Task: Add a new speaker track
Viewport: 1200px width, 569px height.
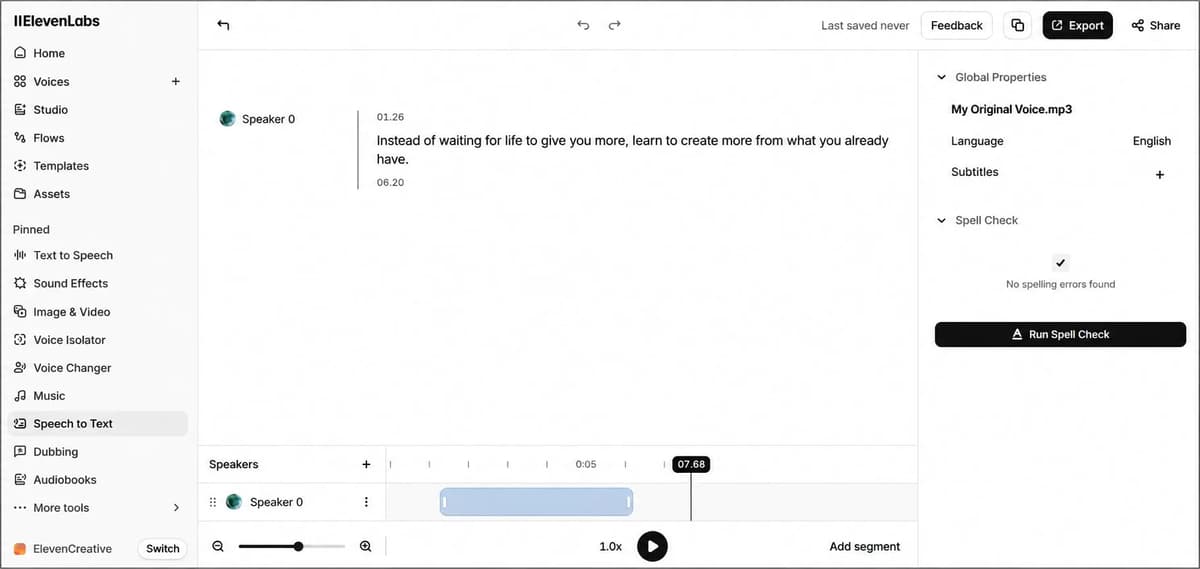Action: (x=366, y=464)
